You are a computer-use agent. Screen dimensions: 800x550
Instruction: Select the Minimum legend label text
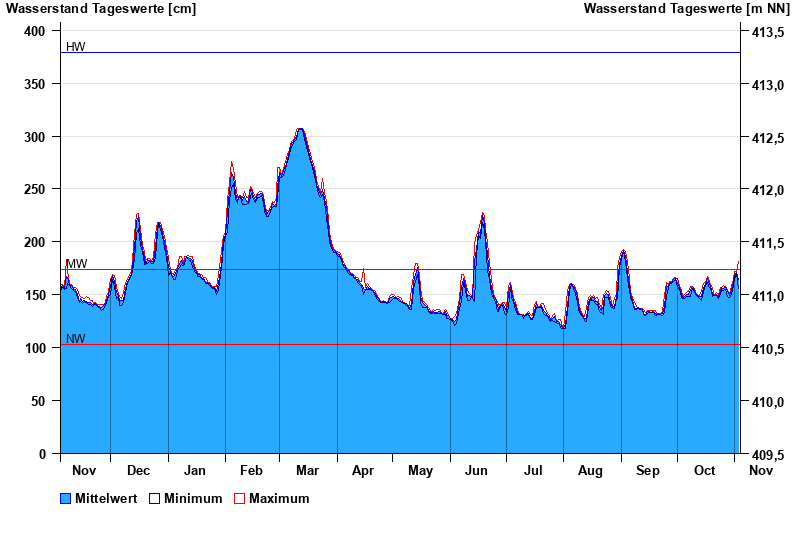[x=193, y=498]
